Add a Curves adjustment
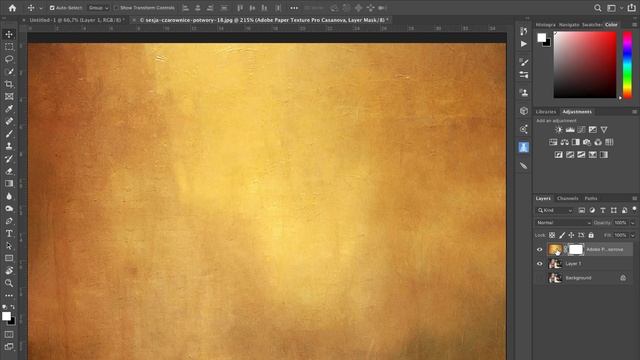This screenshot has height=360, width=640. click(x=581, y=130)
